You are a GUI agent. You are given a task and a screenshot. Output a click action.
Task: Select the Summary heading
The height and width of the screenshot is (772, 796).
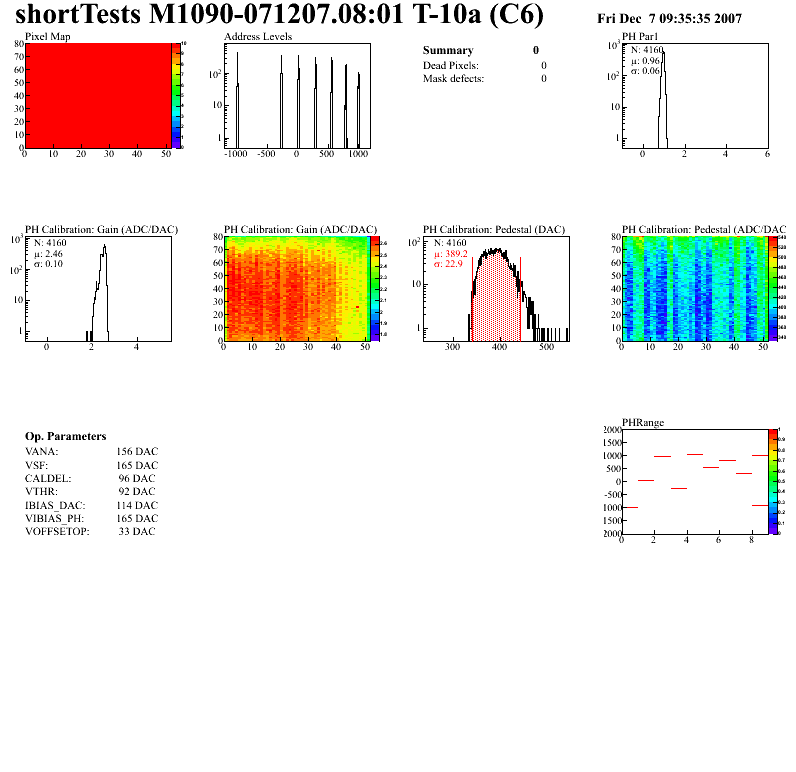click(448, 50)
